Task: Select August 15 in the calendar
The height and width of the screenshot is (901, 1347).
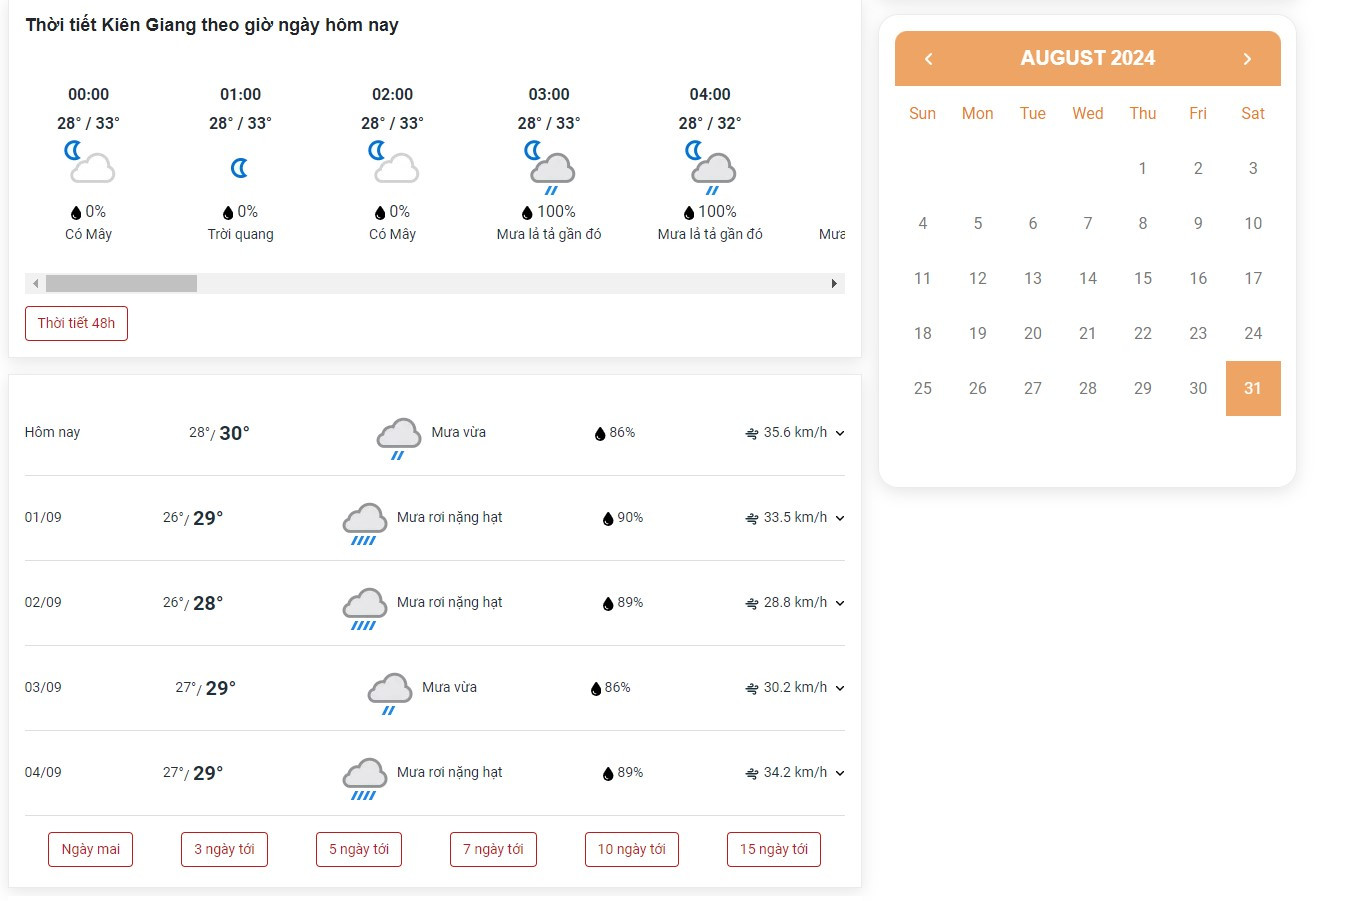Action: pyautogui.click(x=1143, y=278)
